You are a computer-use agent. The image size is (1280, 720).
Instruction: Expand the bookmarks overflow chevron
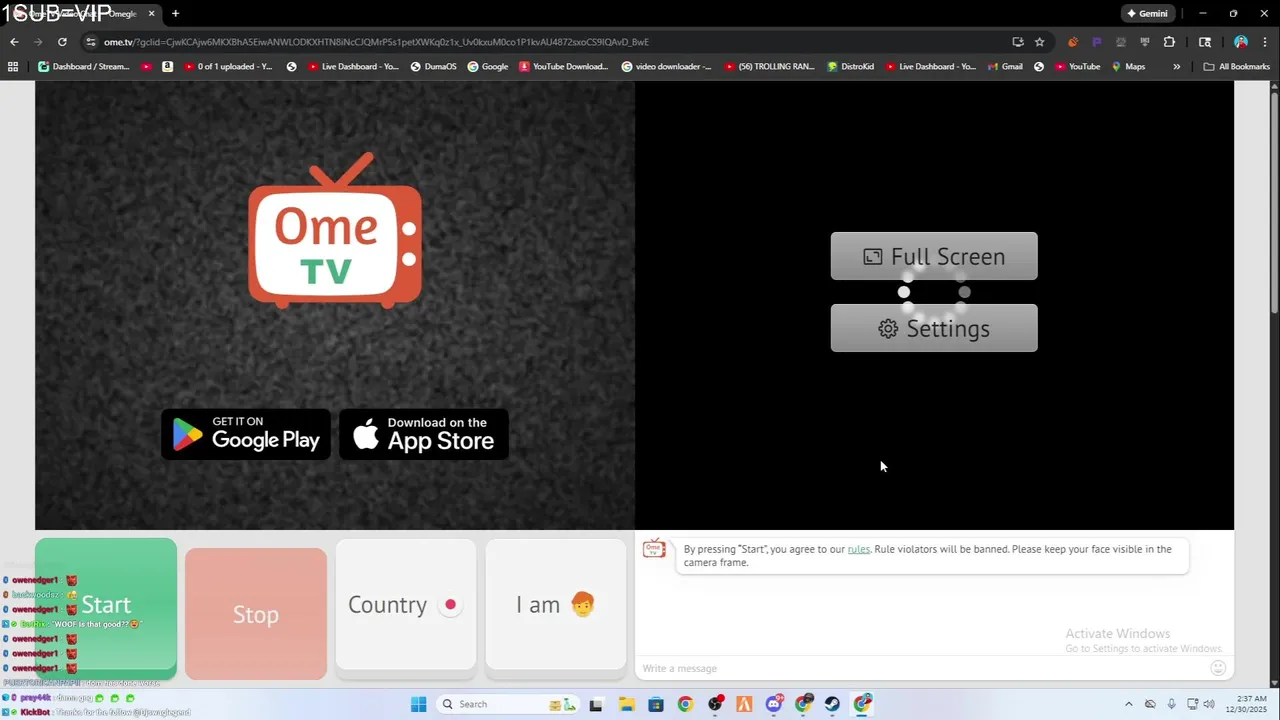[1176, 67]
